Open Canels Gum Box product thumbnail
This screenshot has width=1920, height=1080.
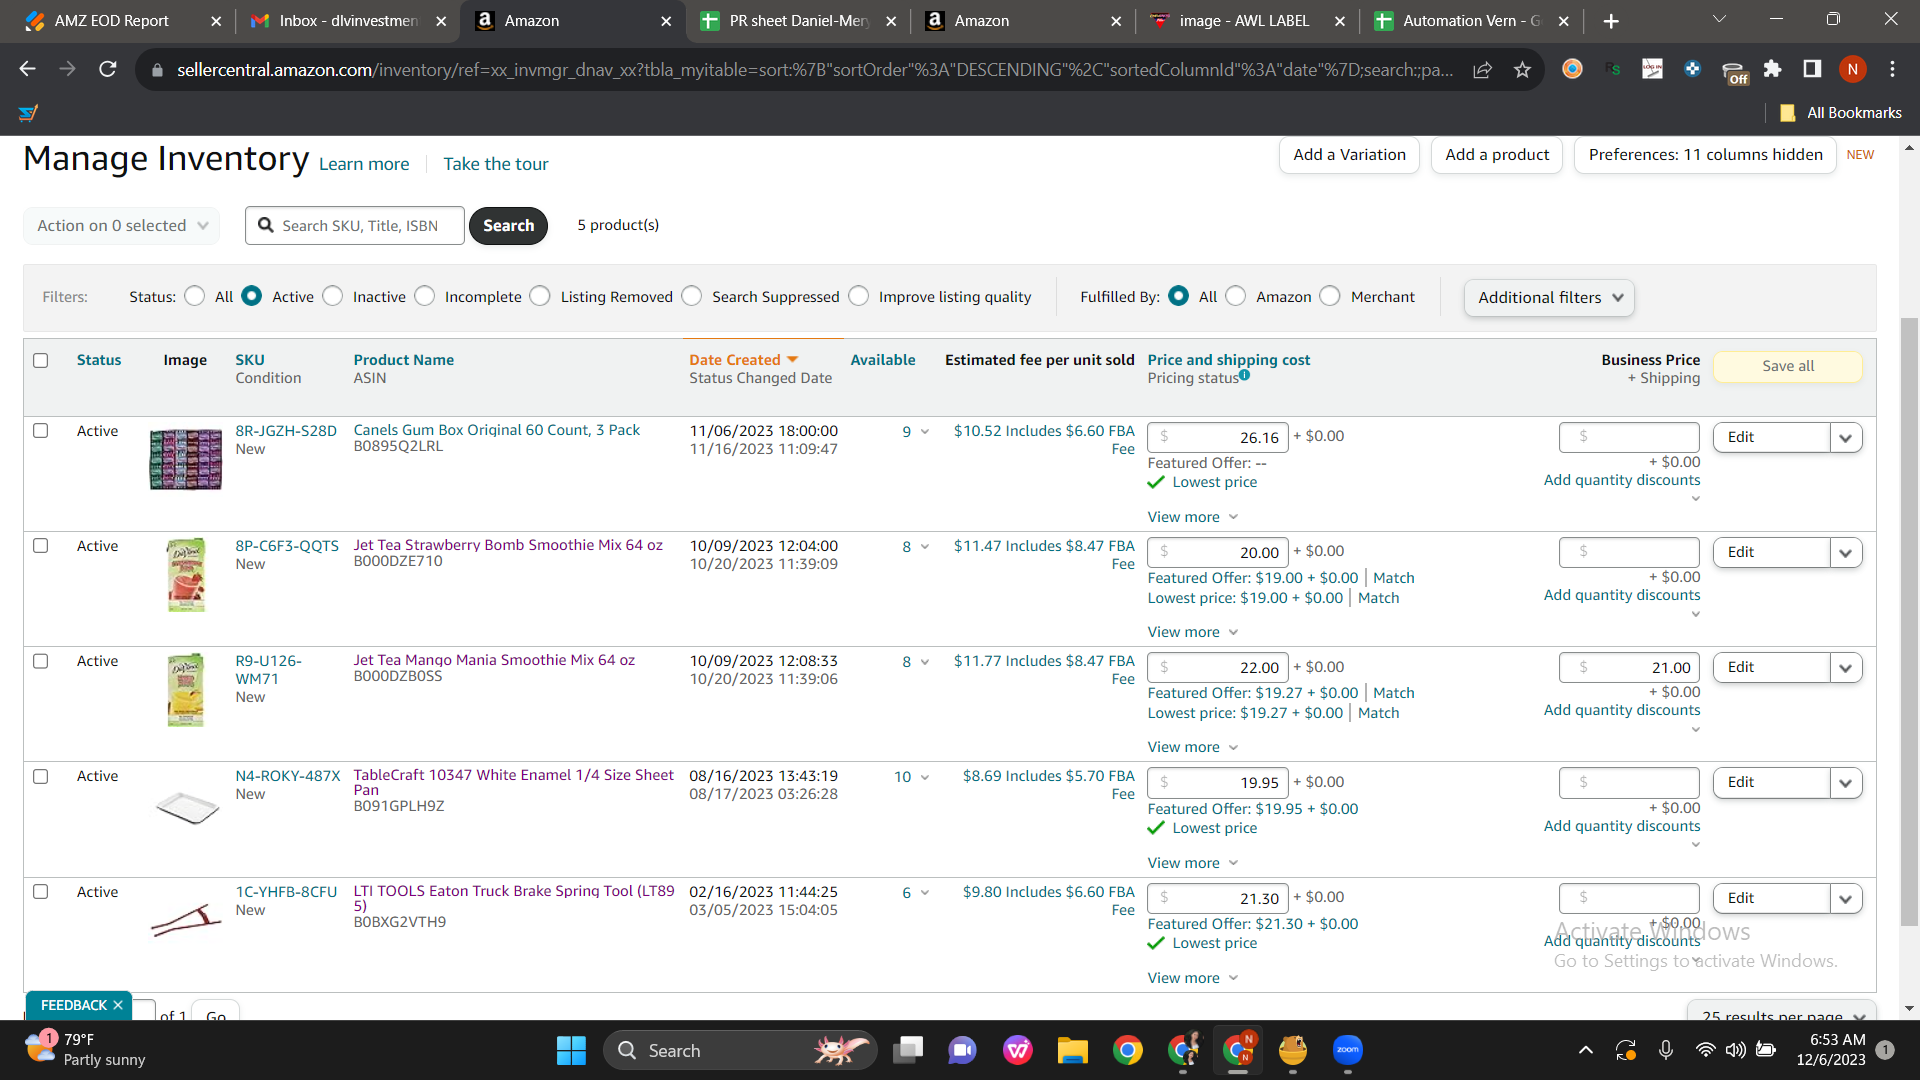pos(186,459)
